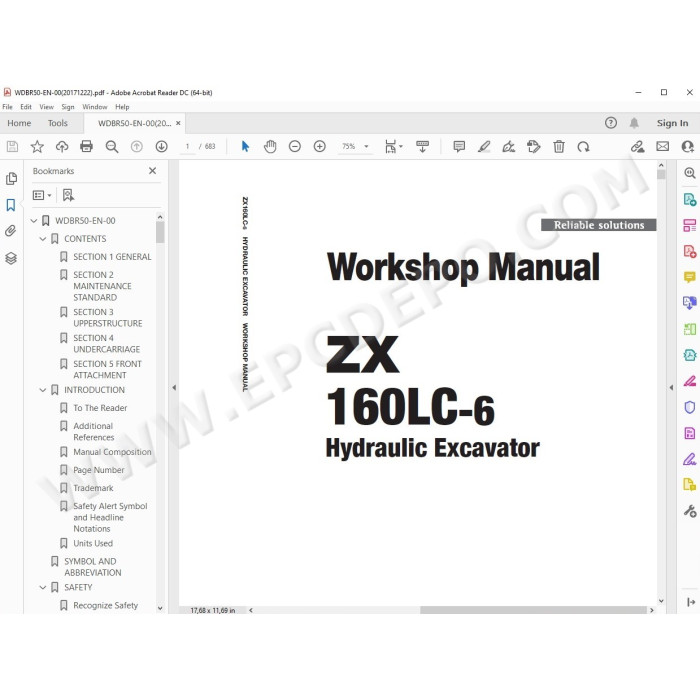
Task: Open the Help question mark icon
Action: 611,123
